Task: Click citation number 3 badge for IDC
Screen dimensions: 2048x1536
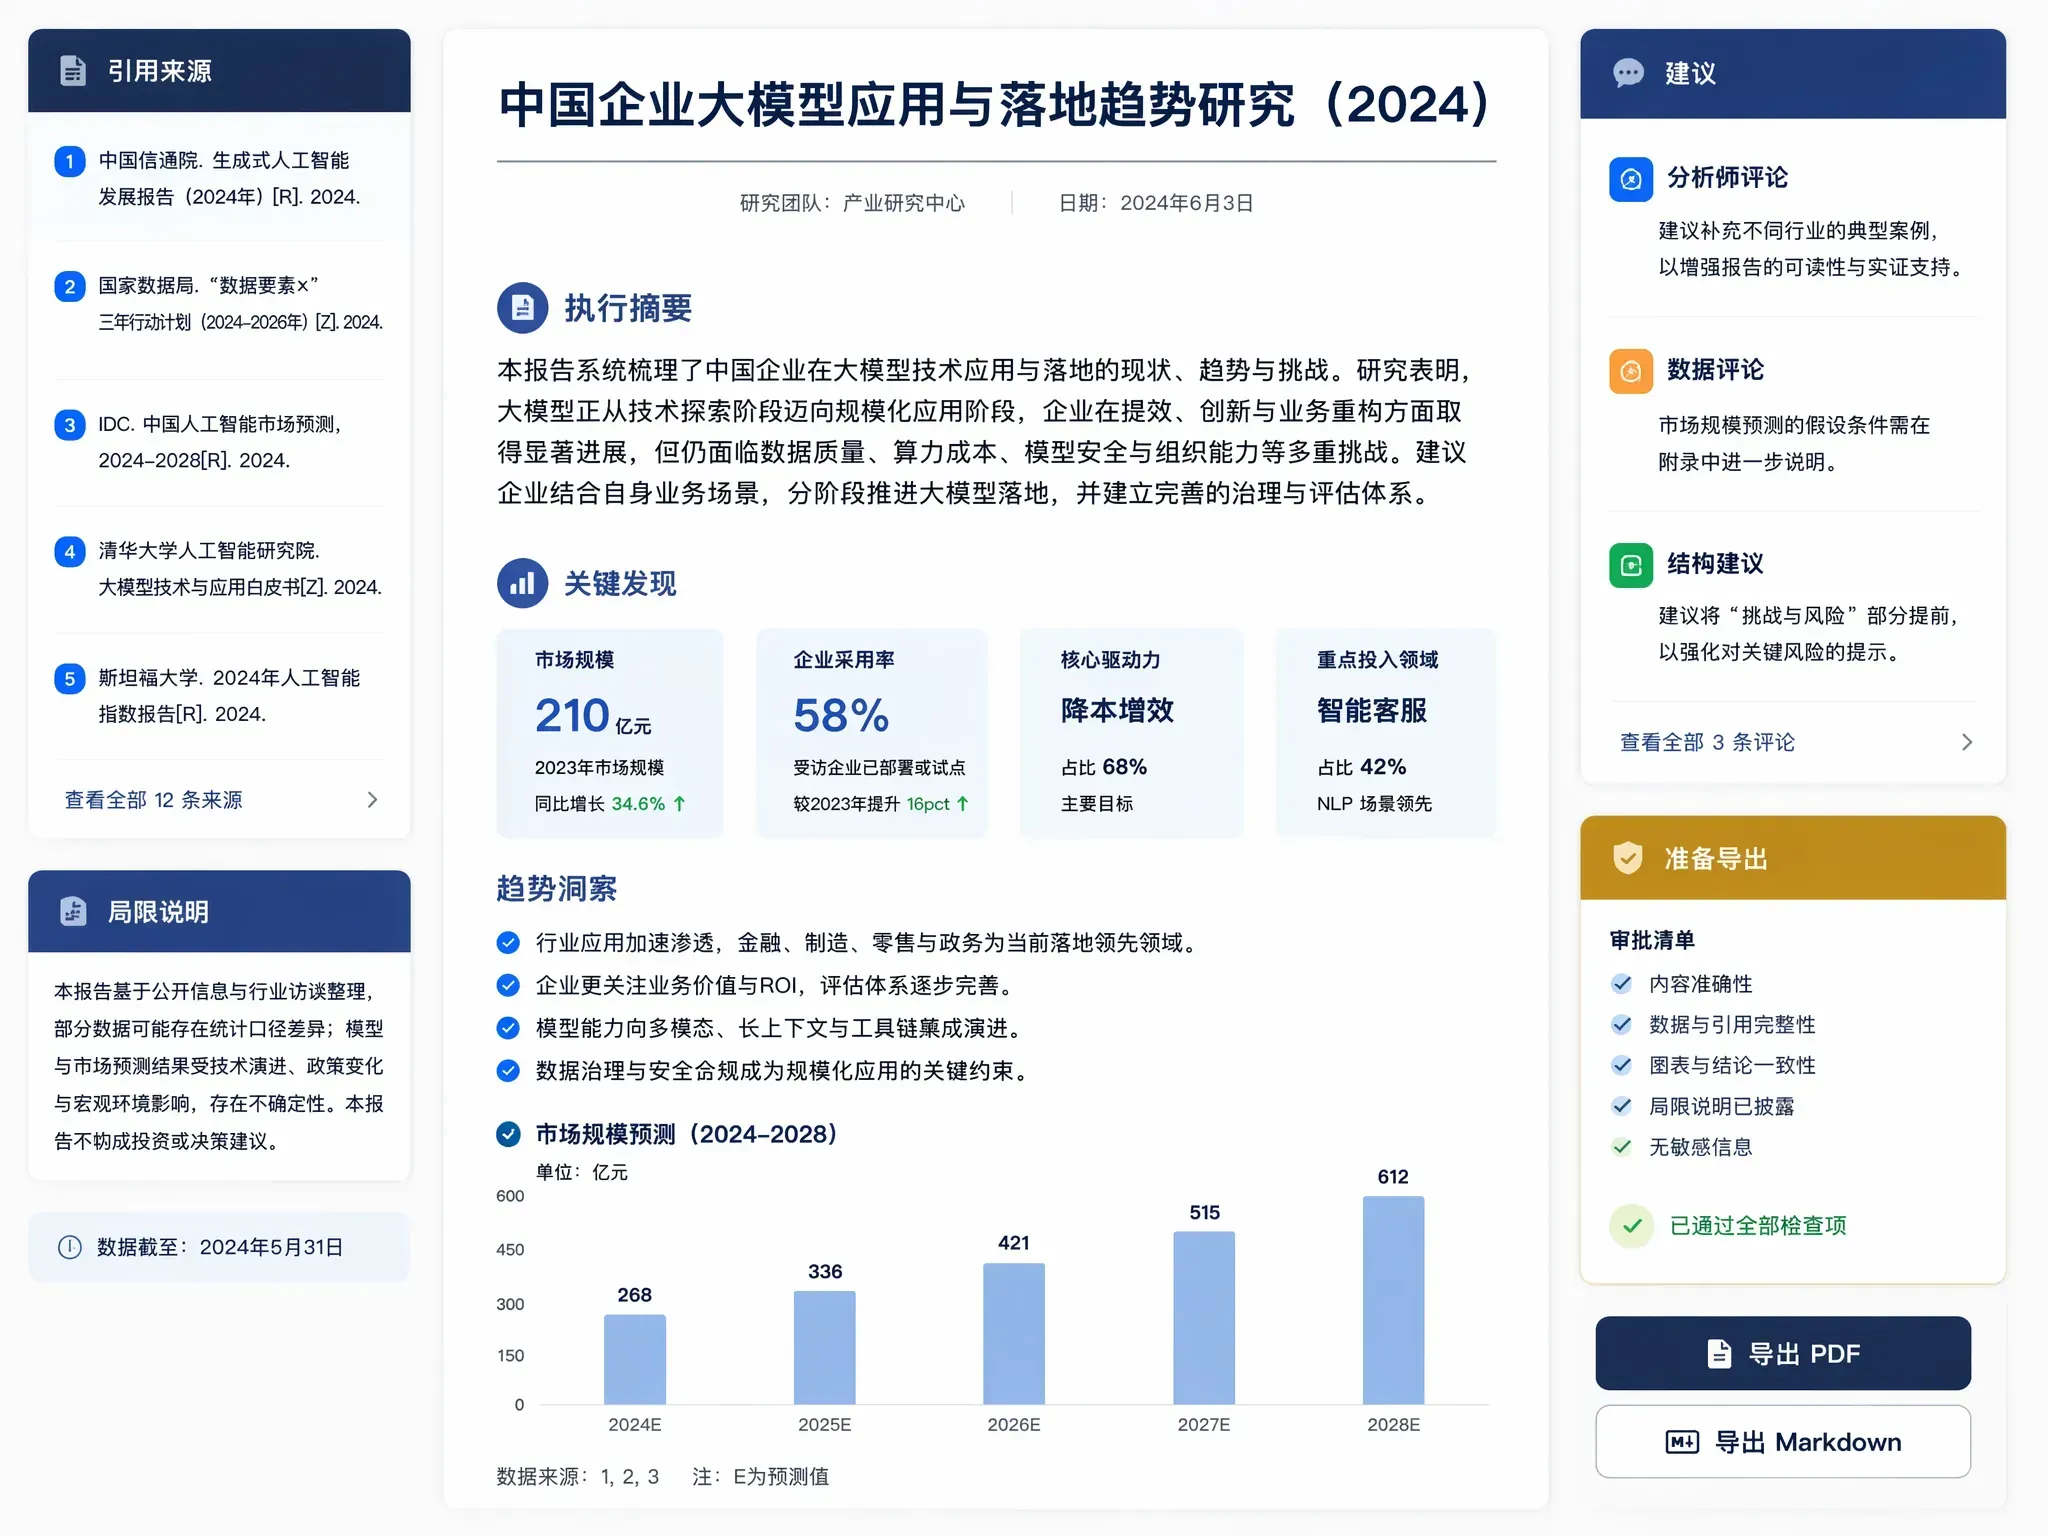Action: point(69,425)
